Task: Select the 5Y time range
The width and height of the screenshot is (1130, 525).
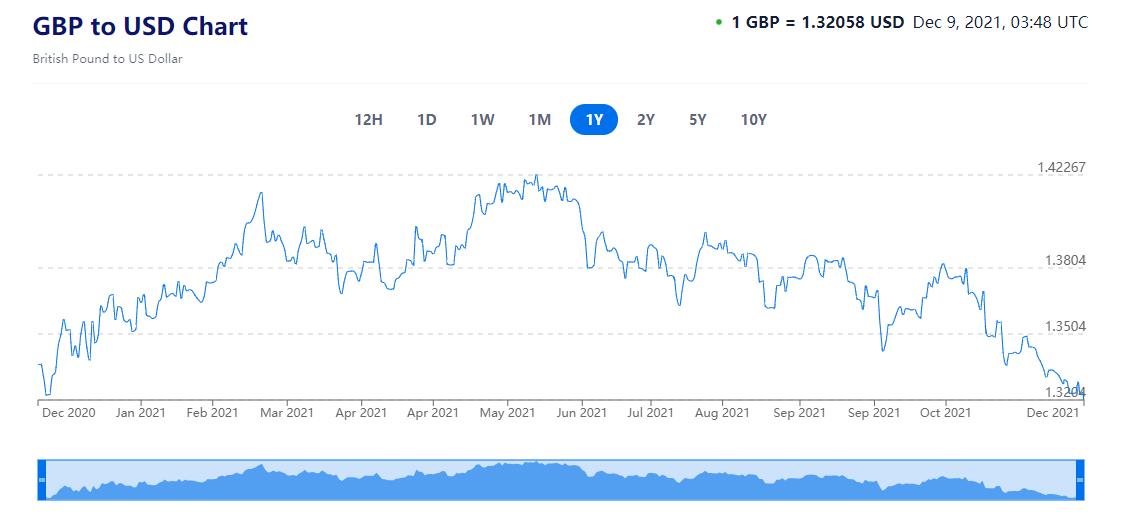Action: (698, 120)
